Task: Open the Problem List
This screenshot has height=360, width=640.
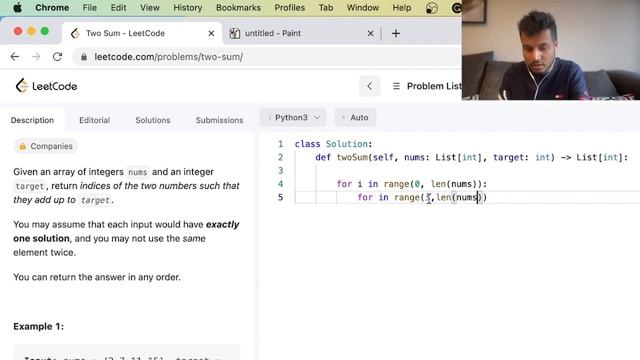Action: 434,86
